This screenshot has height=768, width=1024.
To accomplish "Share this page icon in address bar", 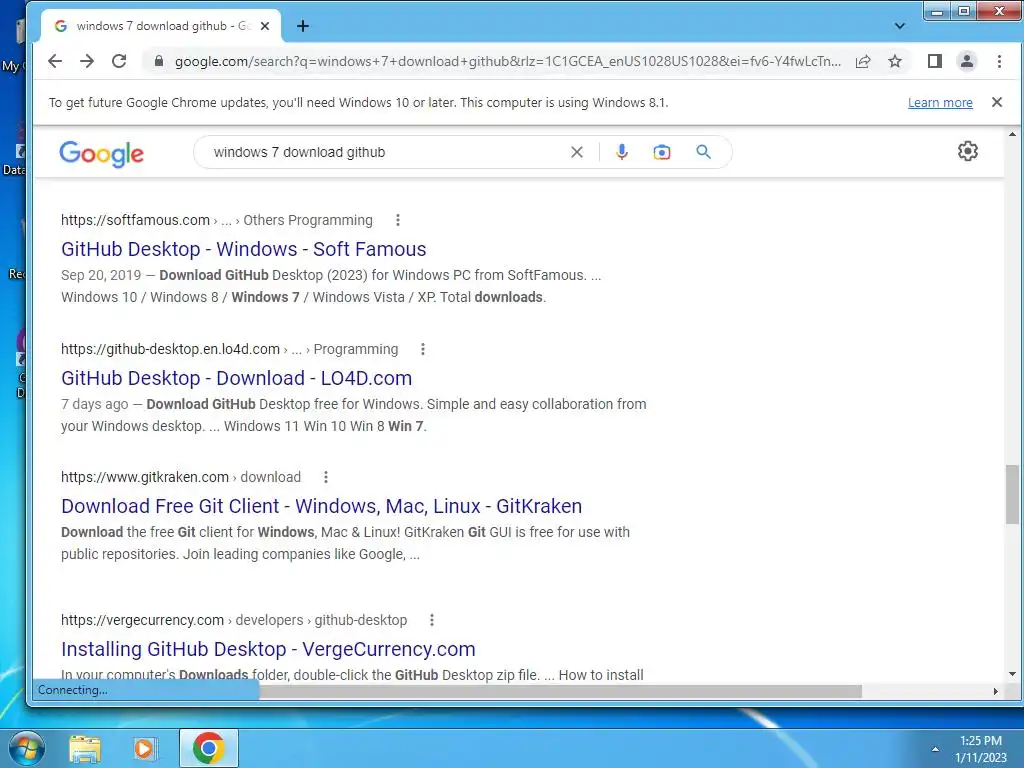I will pyautogui.click(x=863, y=61).
